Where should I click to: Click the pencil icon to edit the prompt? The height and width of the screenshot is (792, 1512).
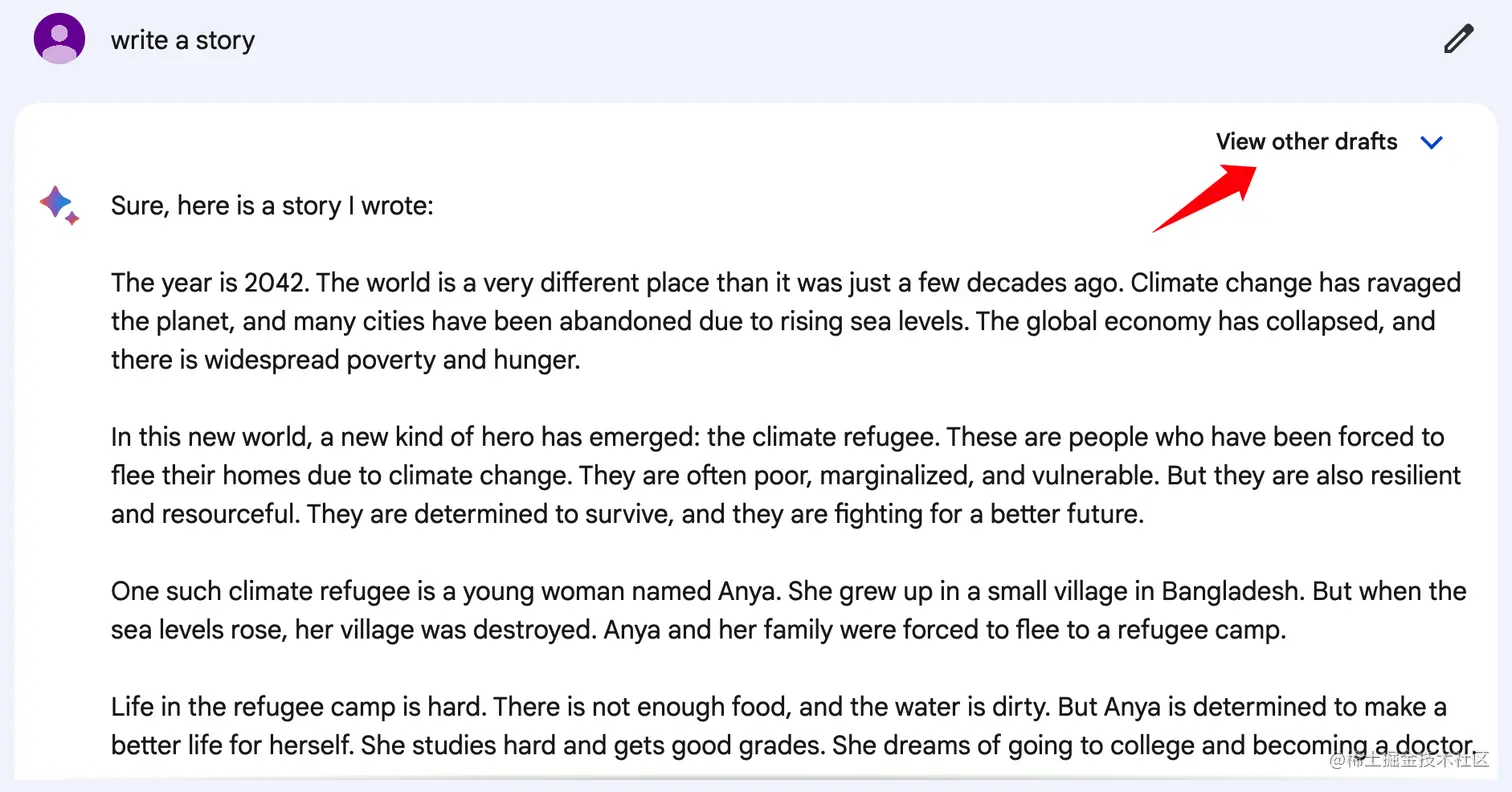(1459, 39)
